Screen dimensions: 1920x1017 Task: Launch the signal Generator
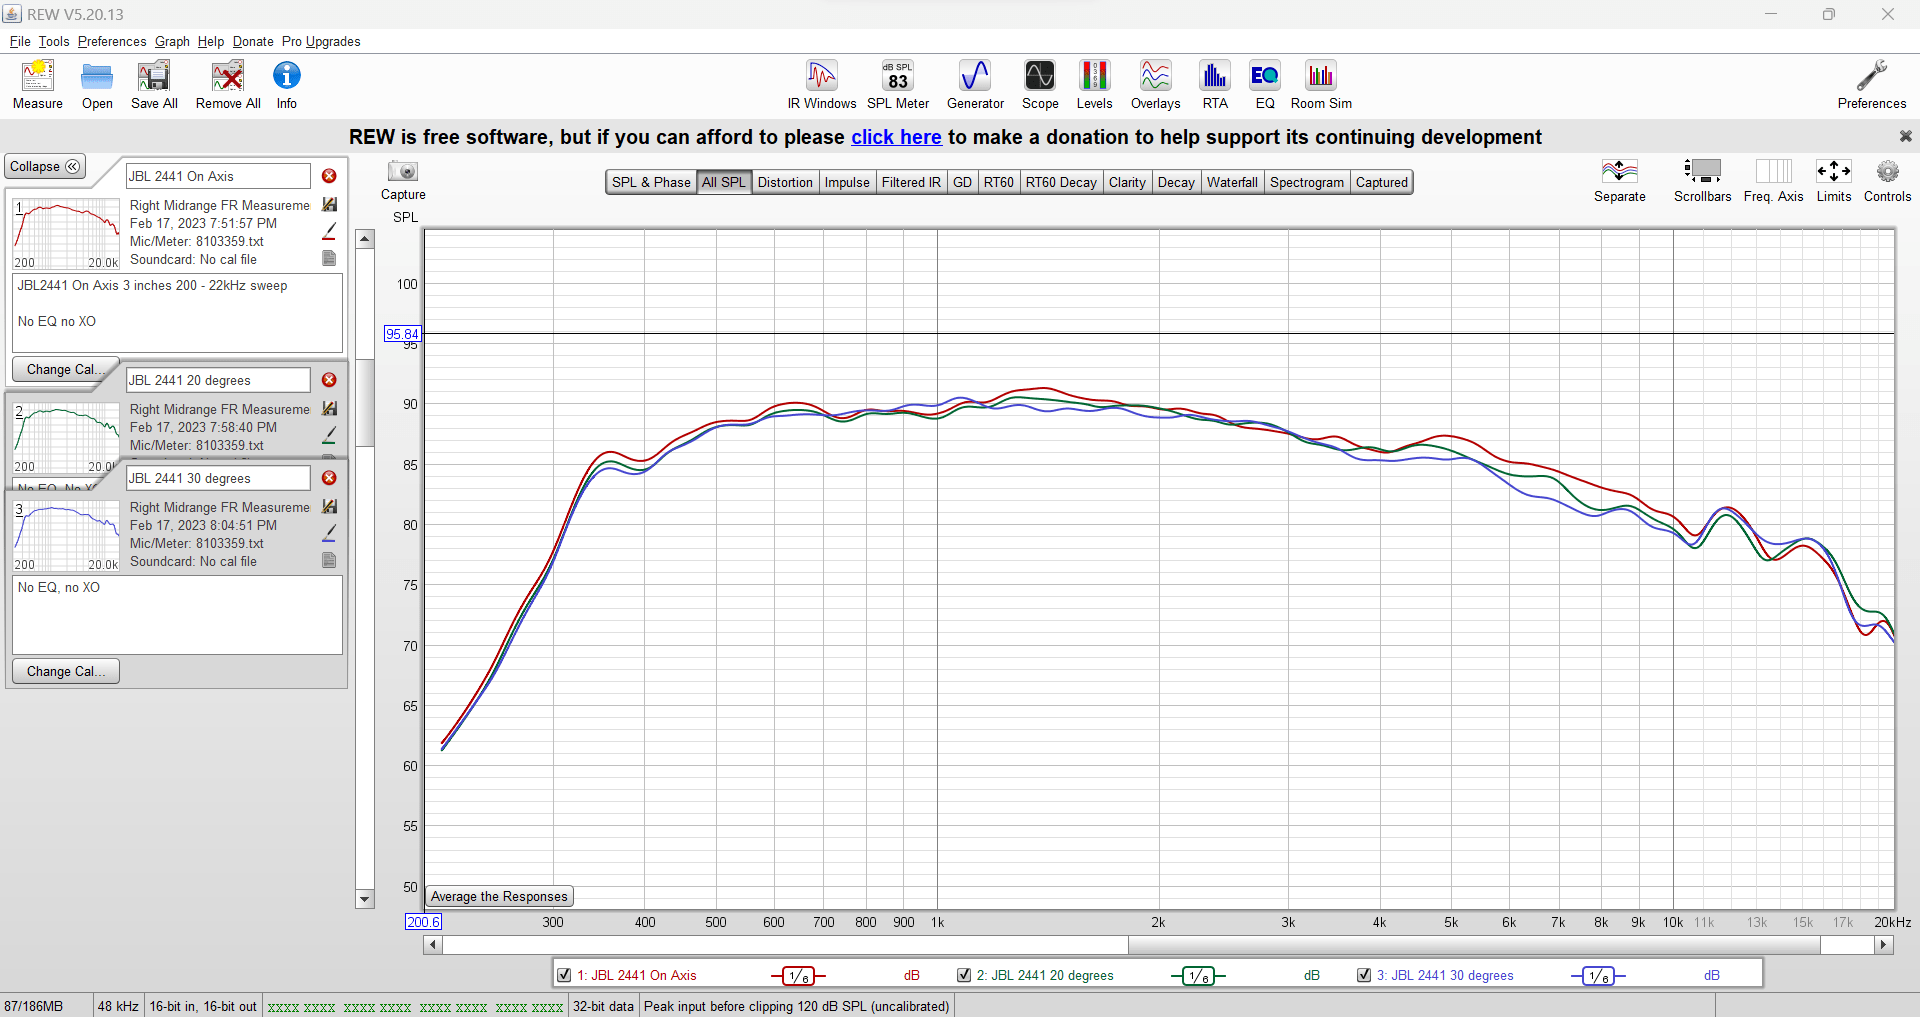point(975,85)
